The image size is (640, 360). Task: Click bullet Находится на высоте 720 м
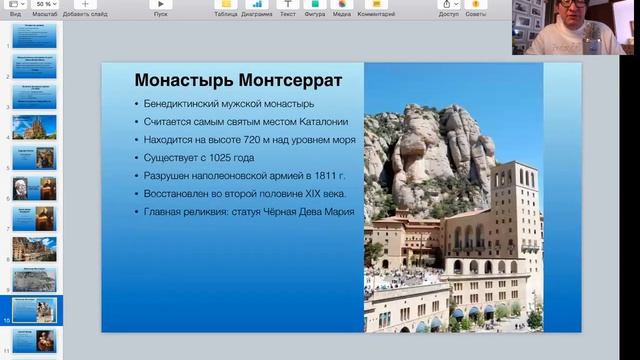(x=249, y=140)
